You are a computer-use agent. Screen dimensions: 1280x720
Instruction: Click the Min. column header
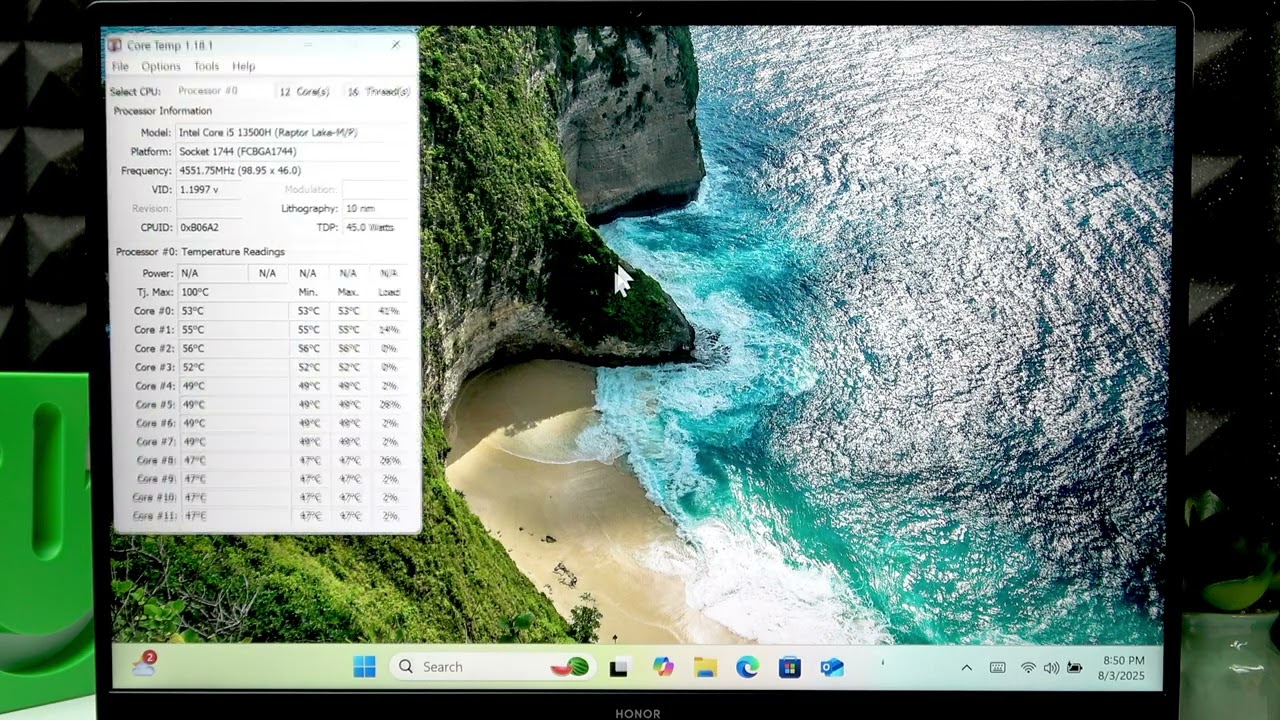pos(308,292)
